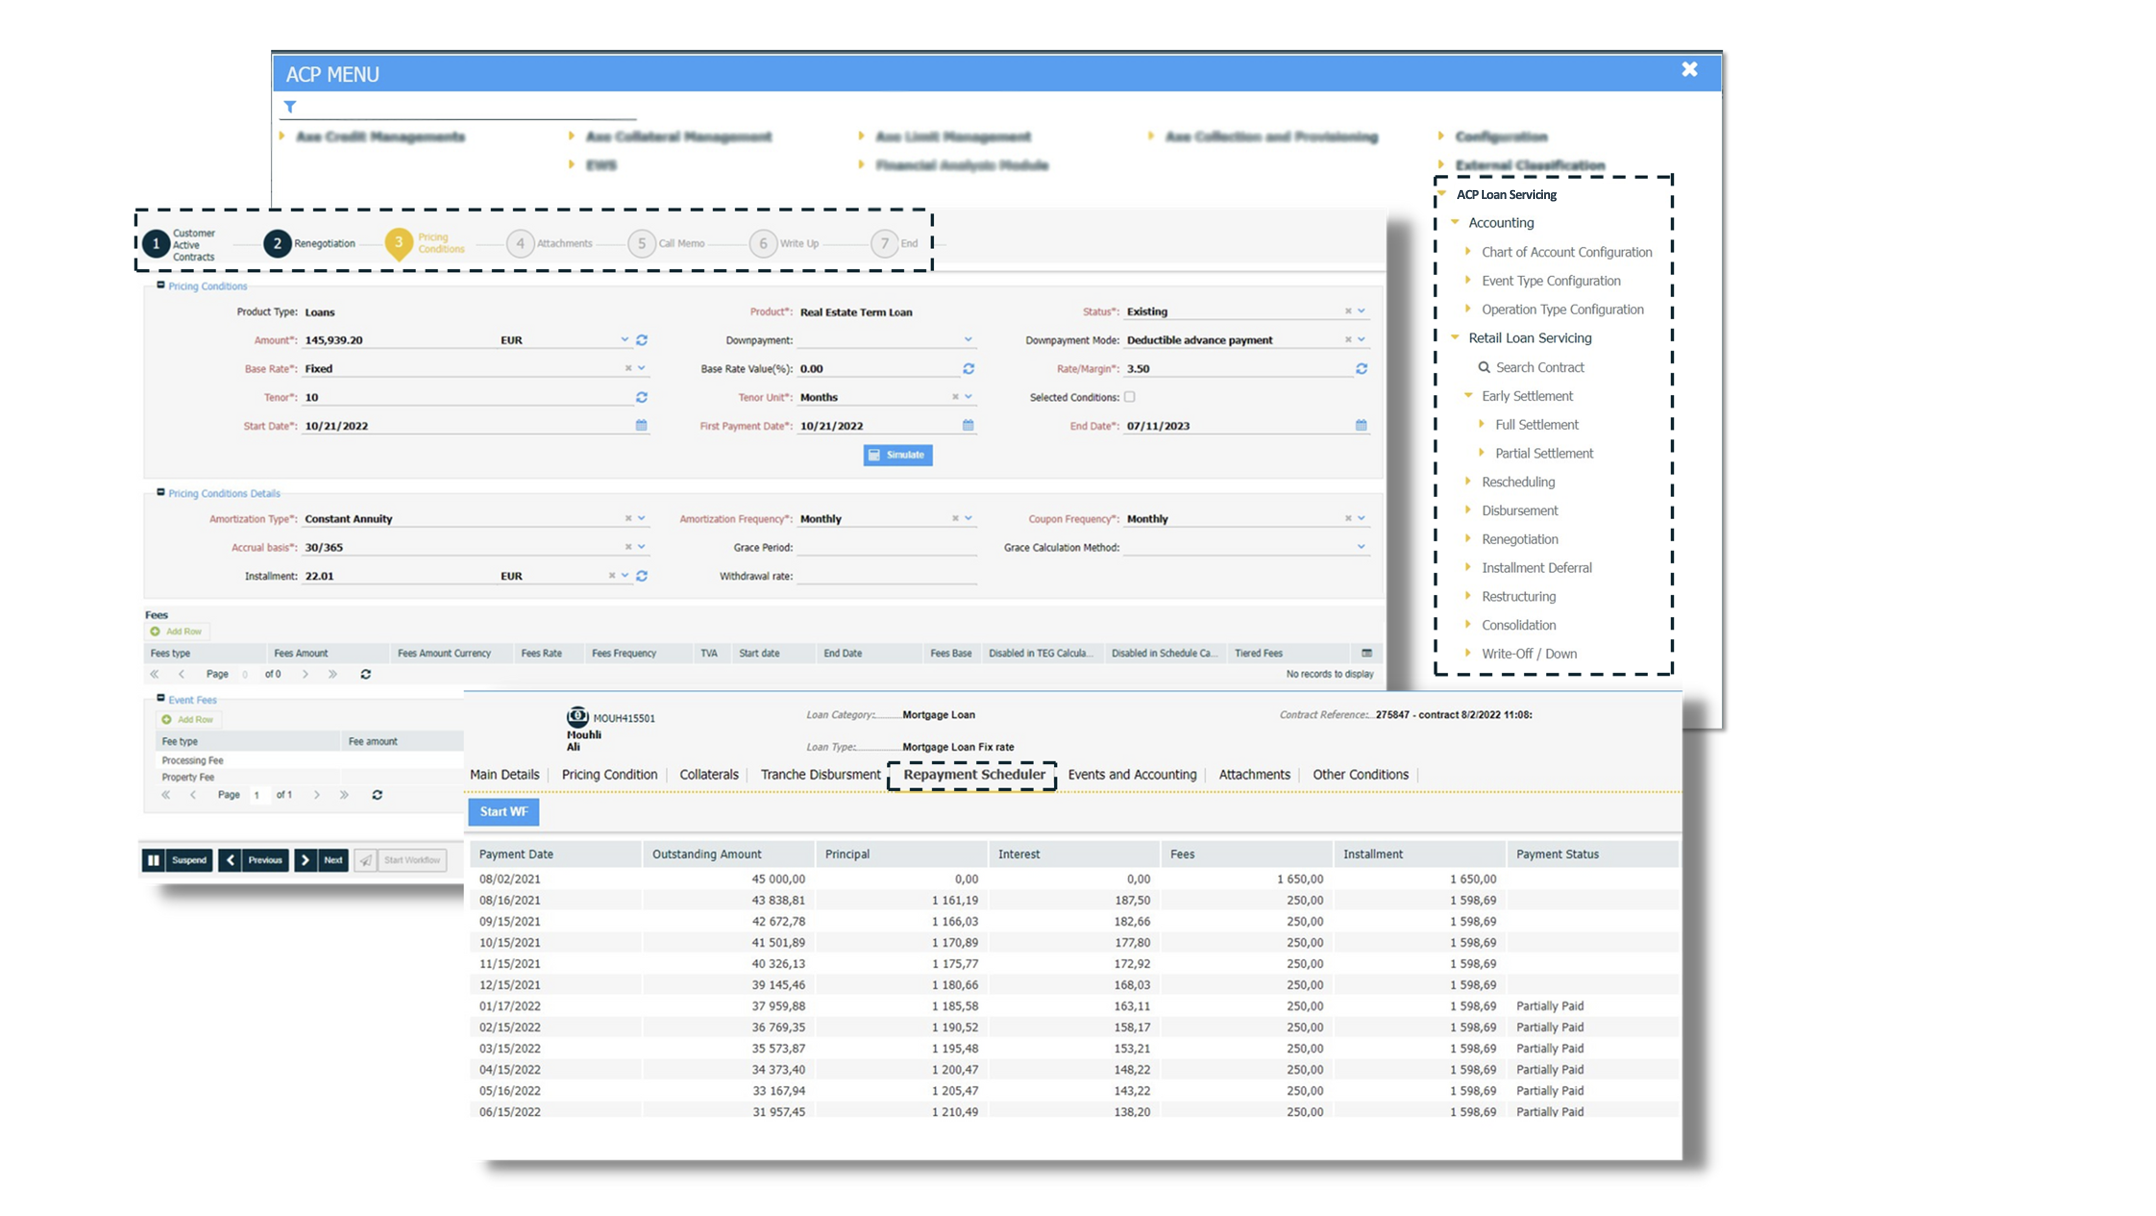
Task: Open the Amortization Frequency dropdown
Action: pyautogui.click(x=969, y=518)
